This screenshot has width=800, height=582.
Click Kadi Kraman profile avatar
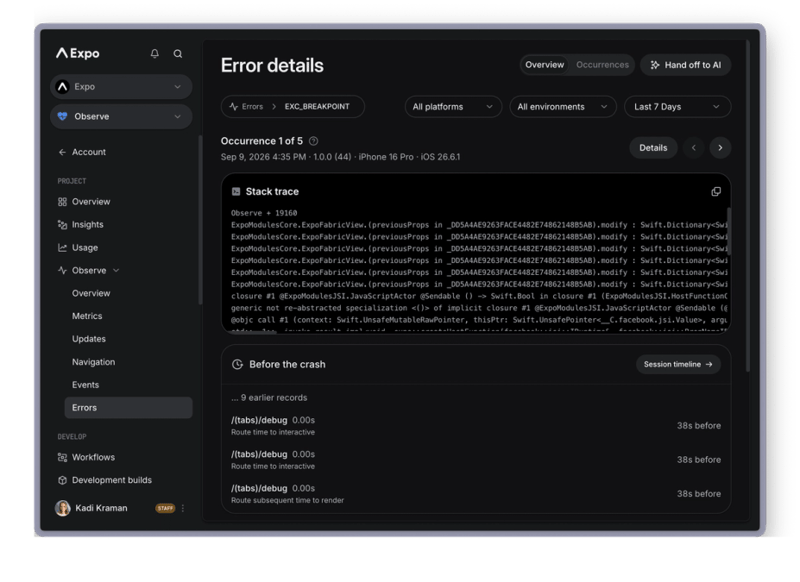point(63,508)
